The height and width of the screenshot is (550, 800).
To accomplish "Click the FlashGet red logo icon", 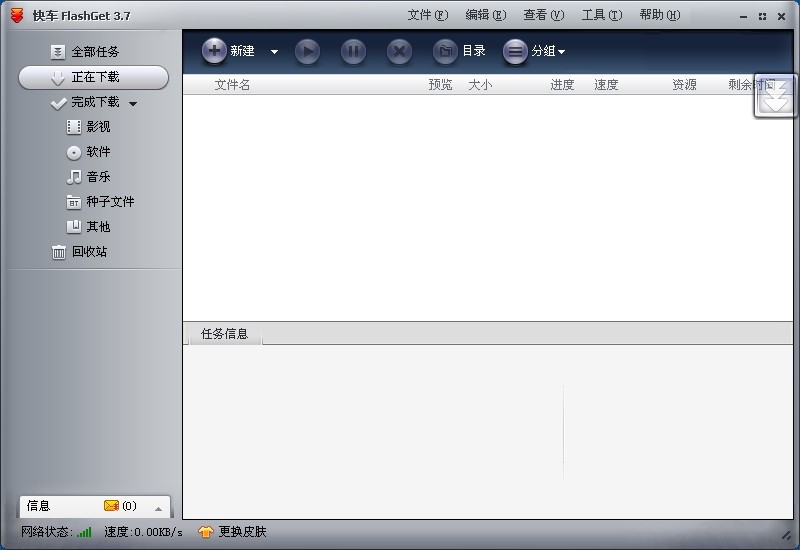I will pyautogui.click(x=17, y=15).
